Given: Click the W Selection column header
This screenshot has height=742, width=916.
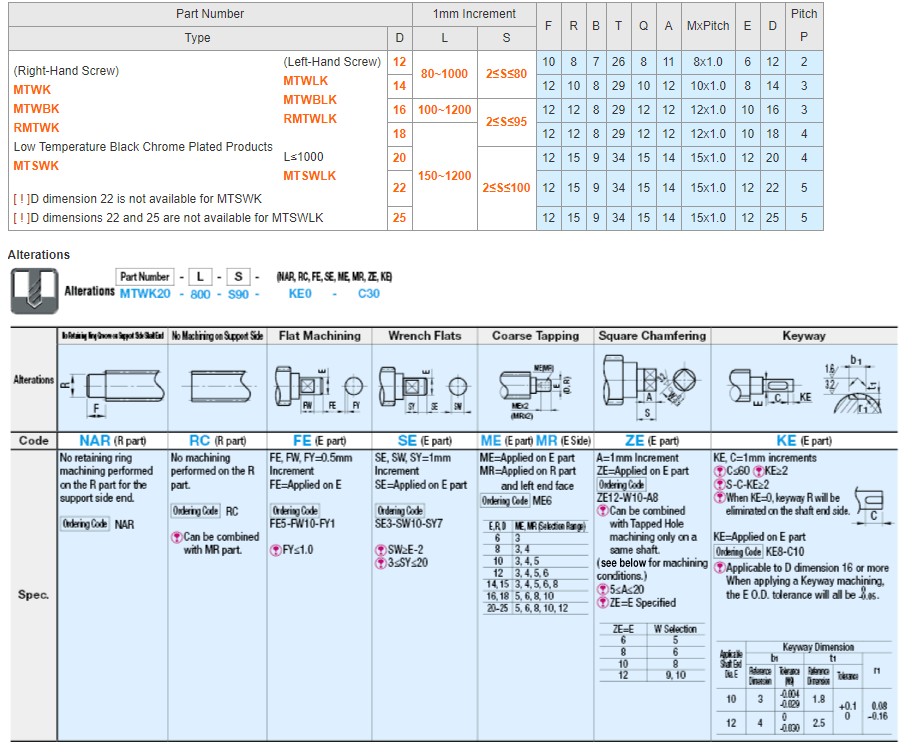Looking at the screenshot, I should coord(675,629).
